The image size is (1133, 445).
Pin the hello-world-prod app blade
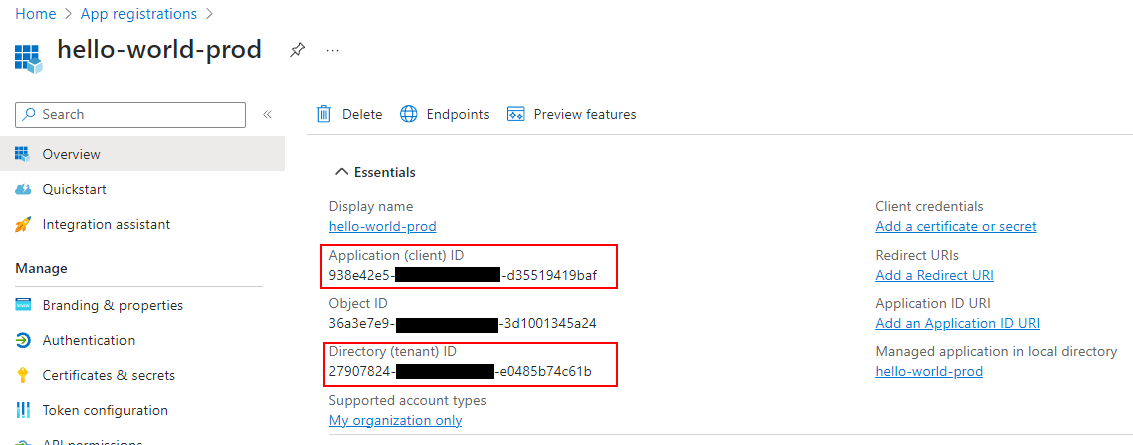(x=297, y=51)
